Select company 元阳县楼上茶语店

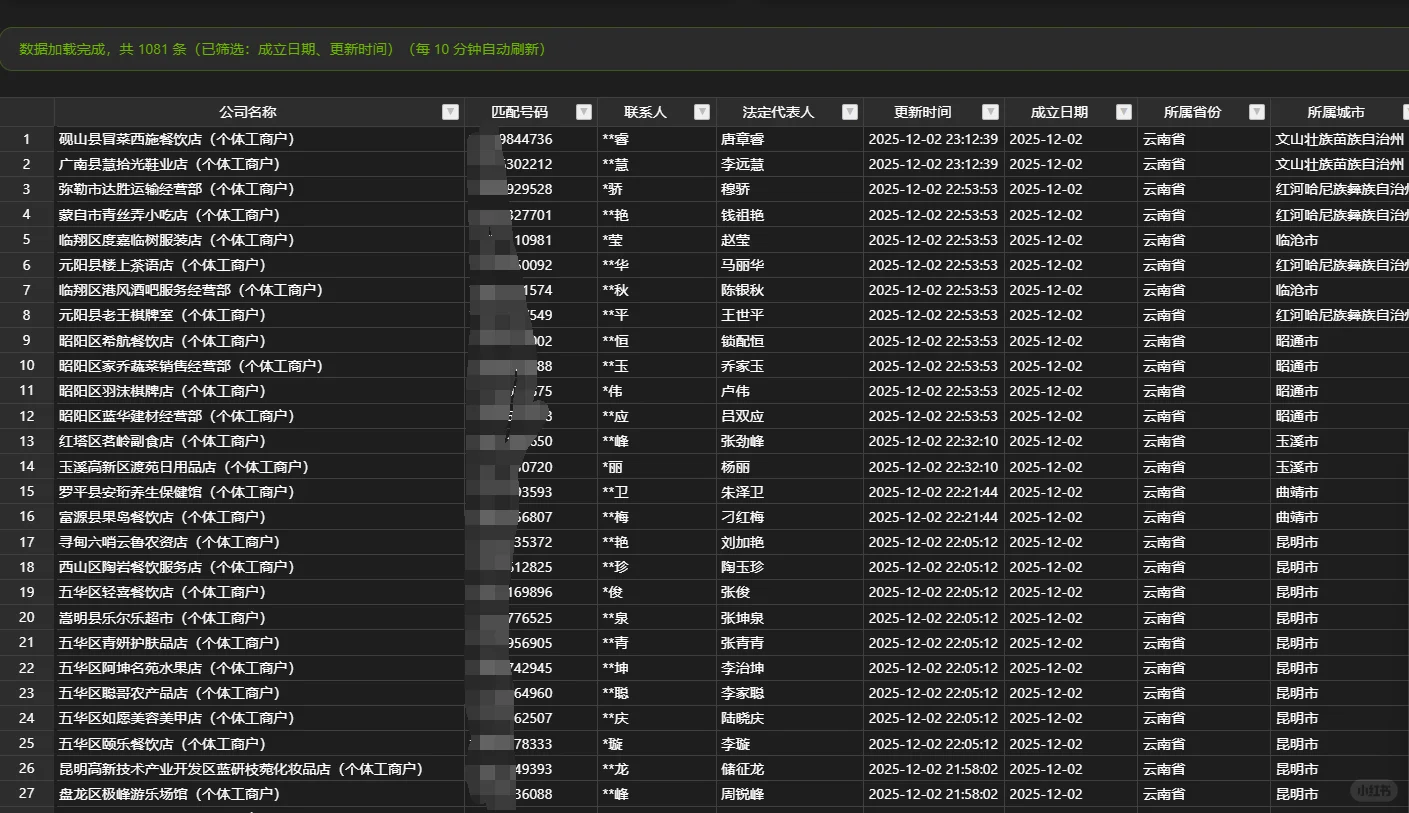point(163,265)
